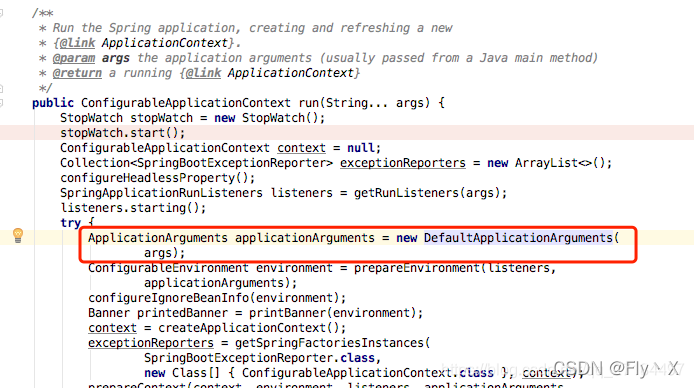Click the getSpringFactoriesInstances method name

(329, 343)
